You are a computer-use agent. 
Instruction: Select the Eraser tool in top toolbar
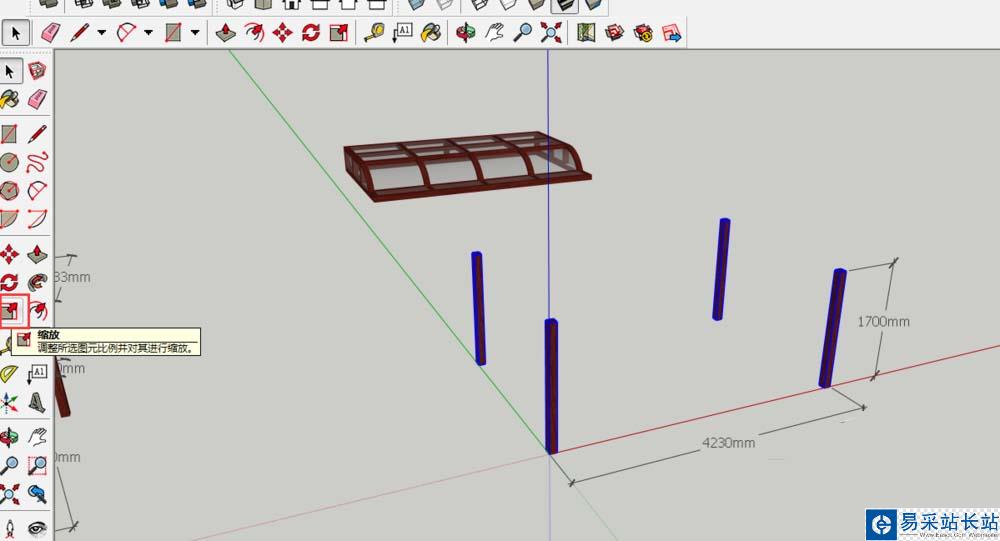point(51,33)
